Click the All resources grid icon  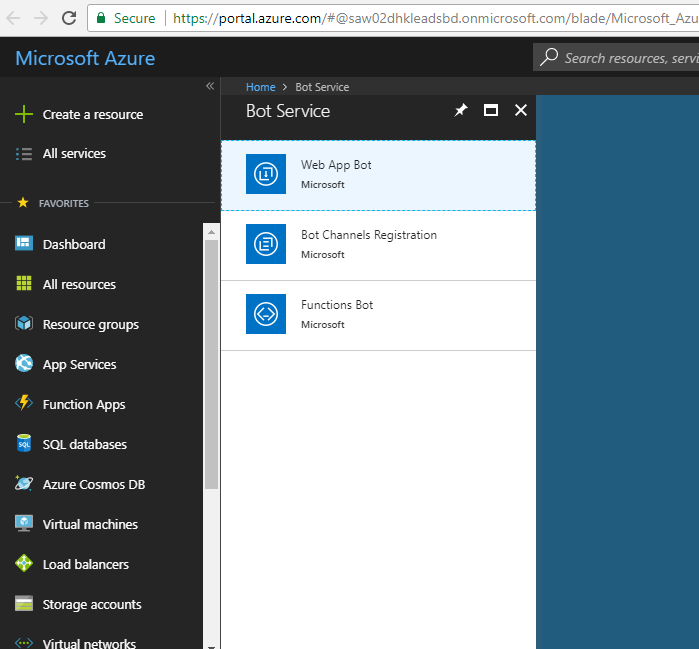pos(24,283)
